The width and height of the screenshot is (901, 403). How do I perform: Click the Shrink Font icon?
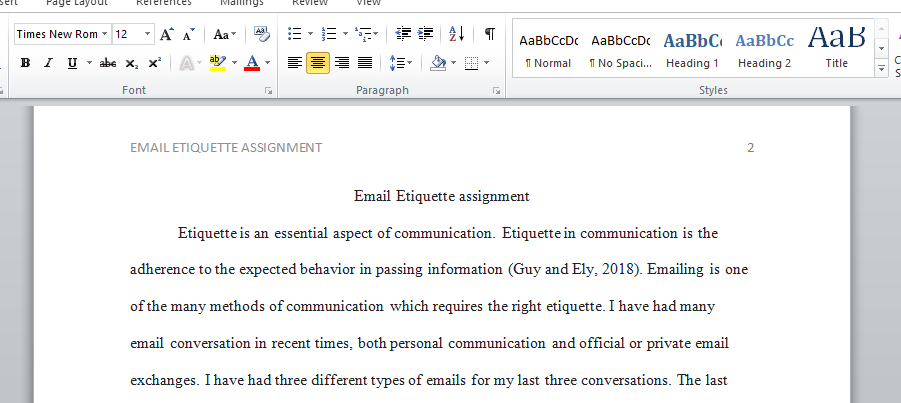188,34
